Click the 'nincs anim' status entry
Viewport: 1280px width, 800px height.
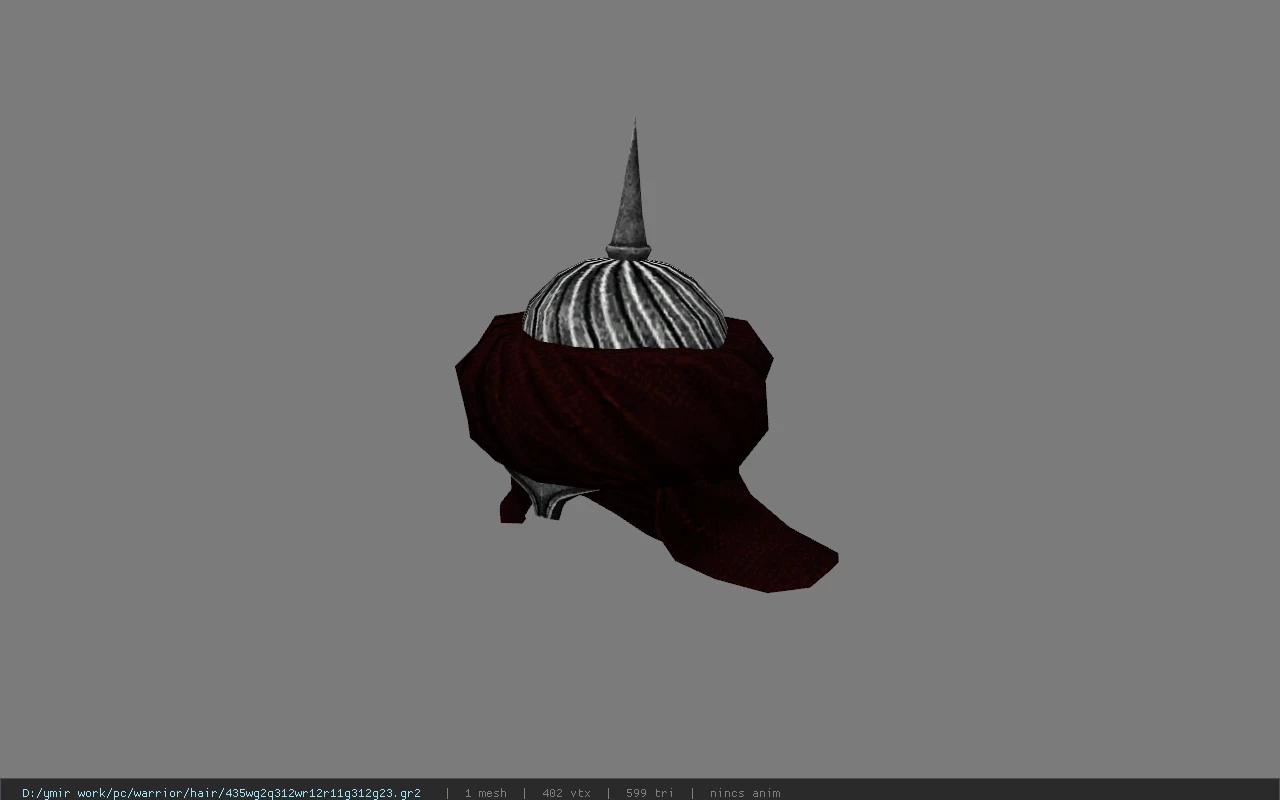[x=745, y=793]
